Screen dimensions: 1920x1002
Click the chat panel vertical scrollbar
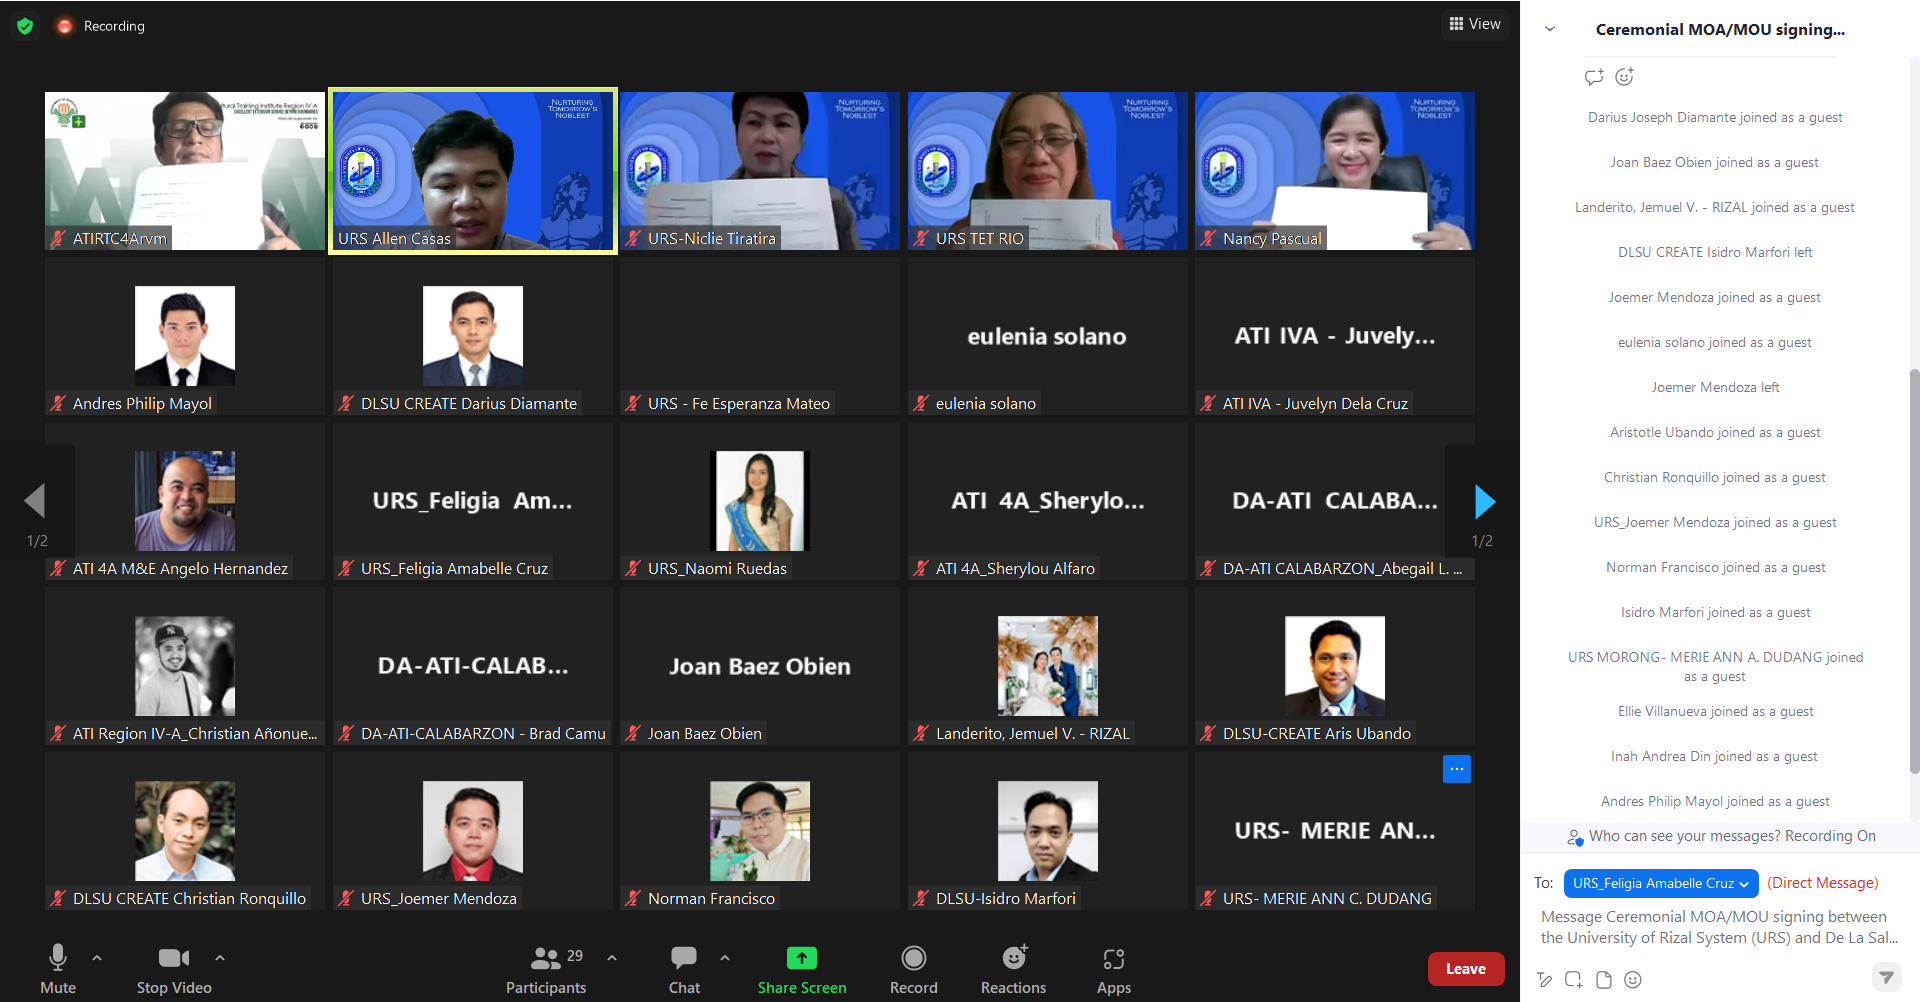(1914, 570)
